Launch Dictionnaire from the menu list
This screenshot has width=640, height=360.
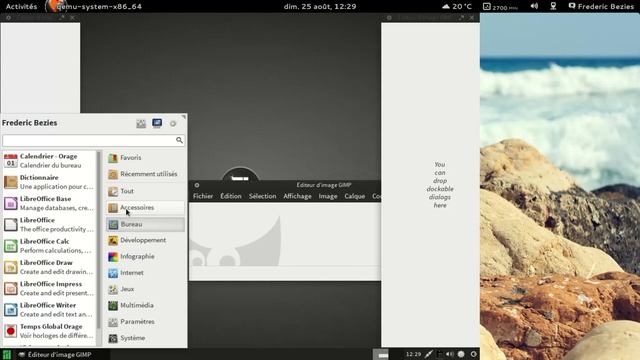(x=49, y=182)
